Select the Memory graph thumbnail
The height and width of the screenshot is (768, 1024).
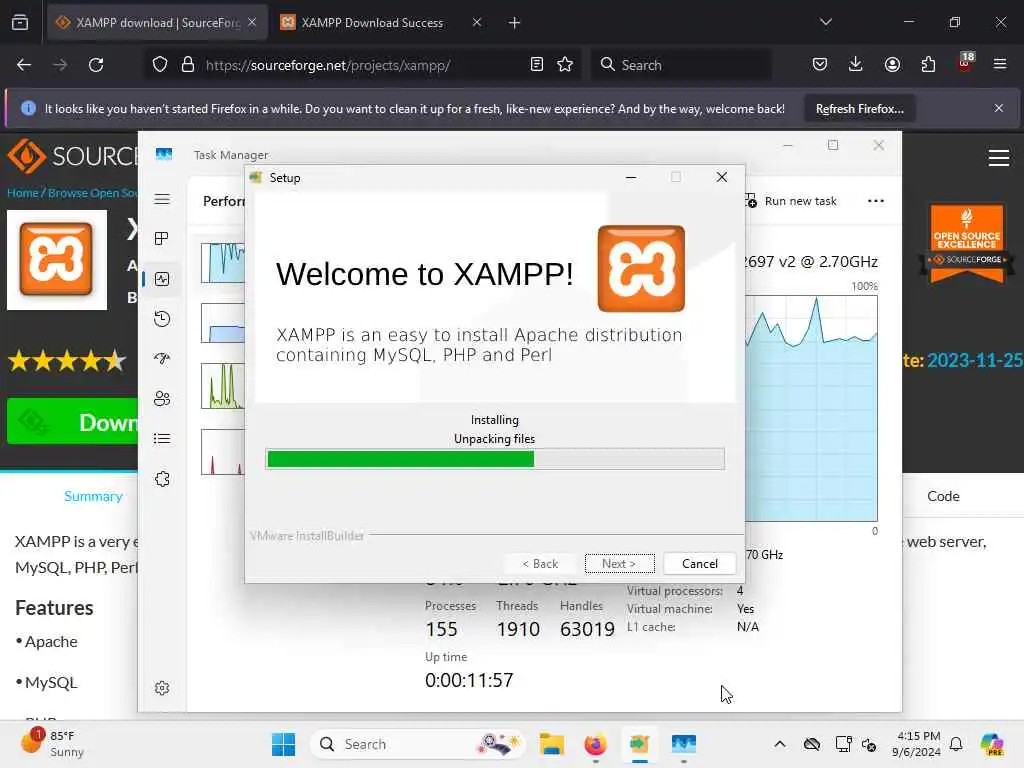(223, 323)
